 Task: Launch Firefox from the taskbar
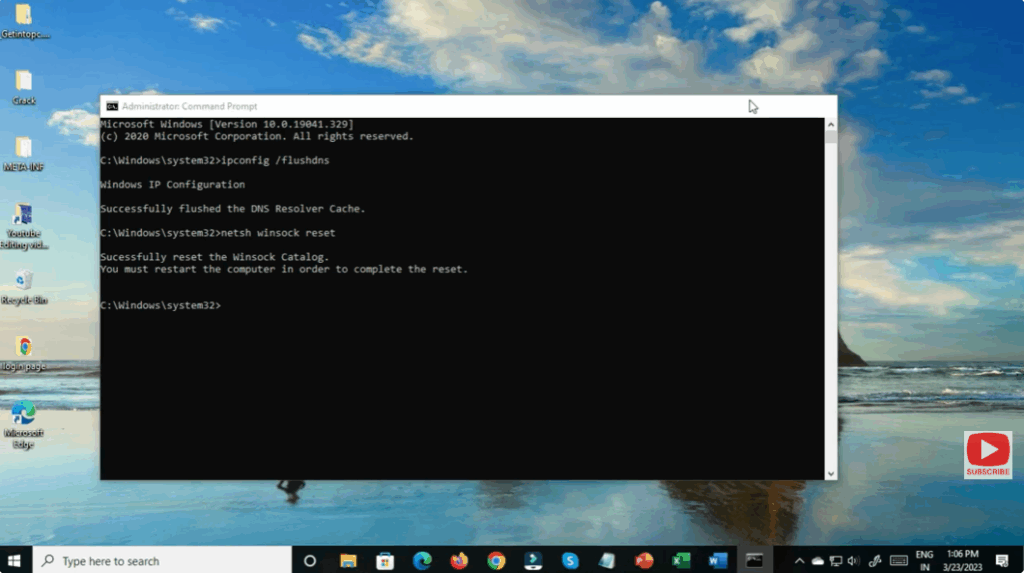[x=459, y=561]
